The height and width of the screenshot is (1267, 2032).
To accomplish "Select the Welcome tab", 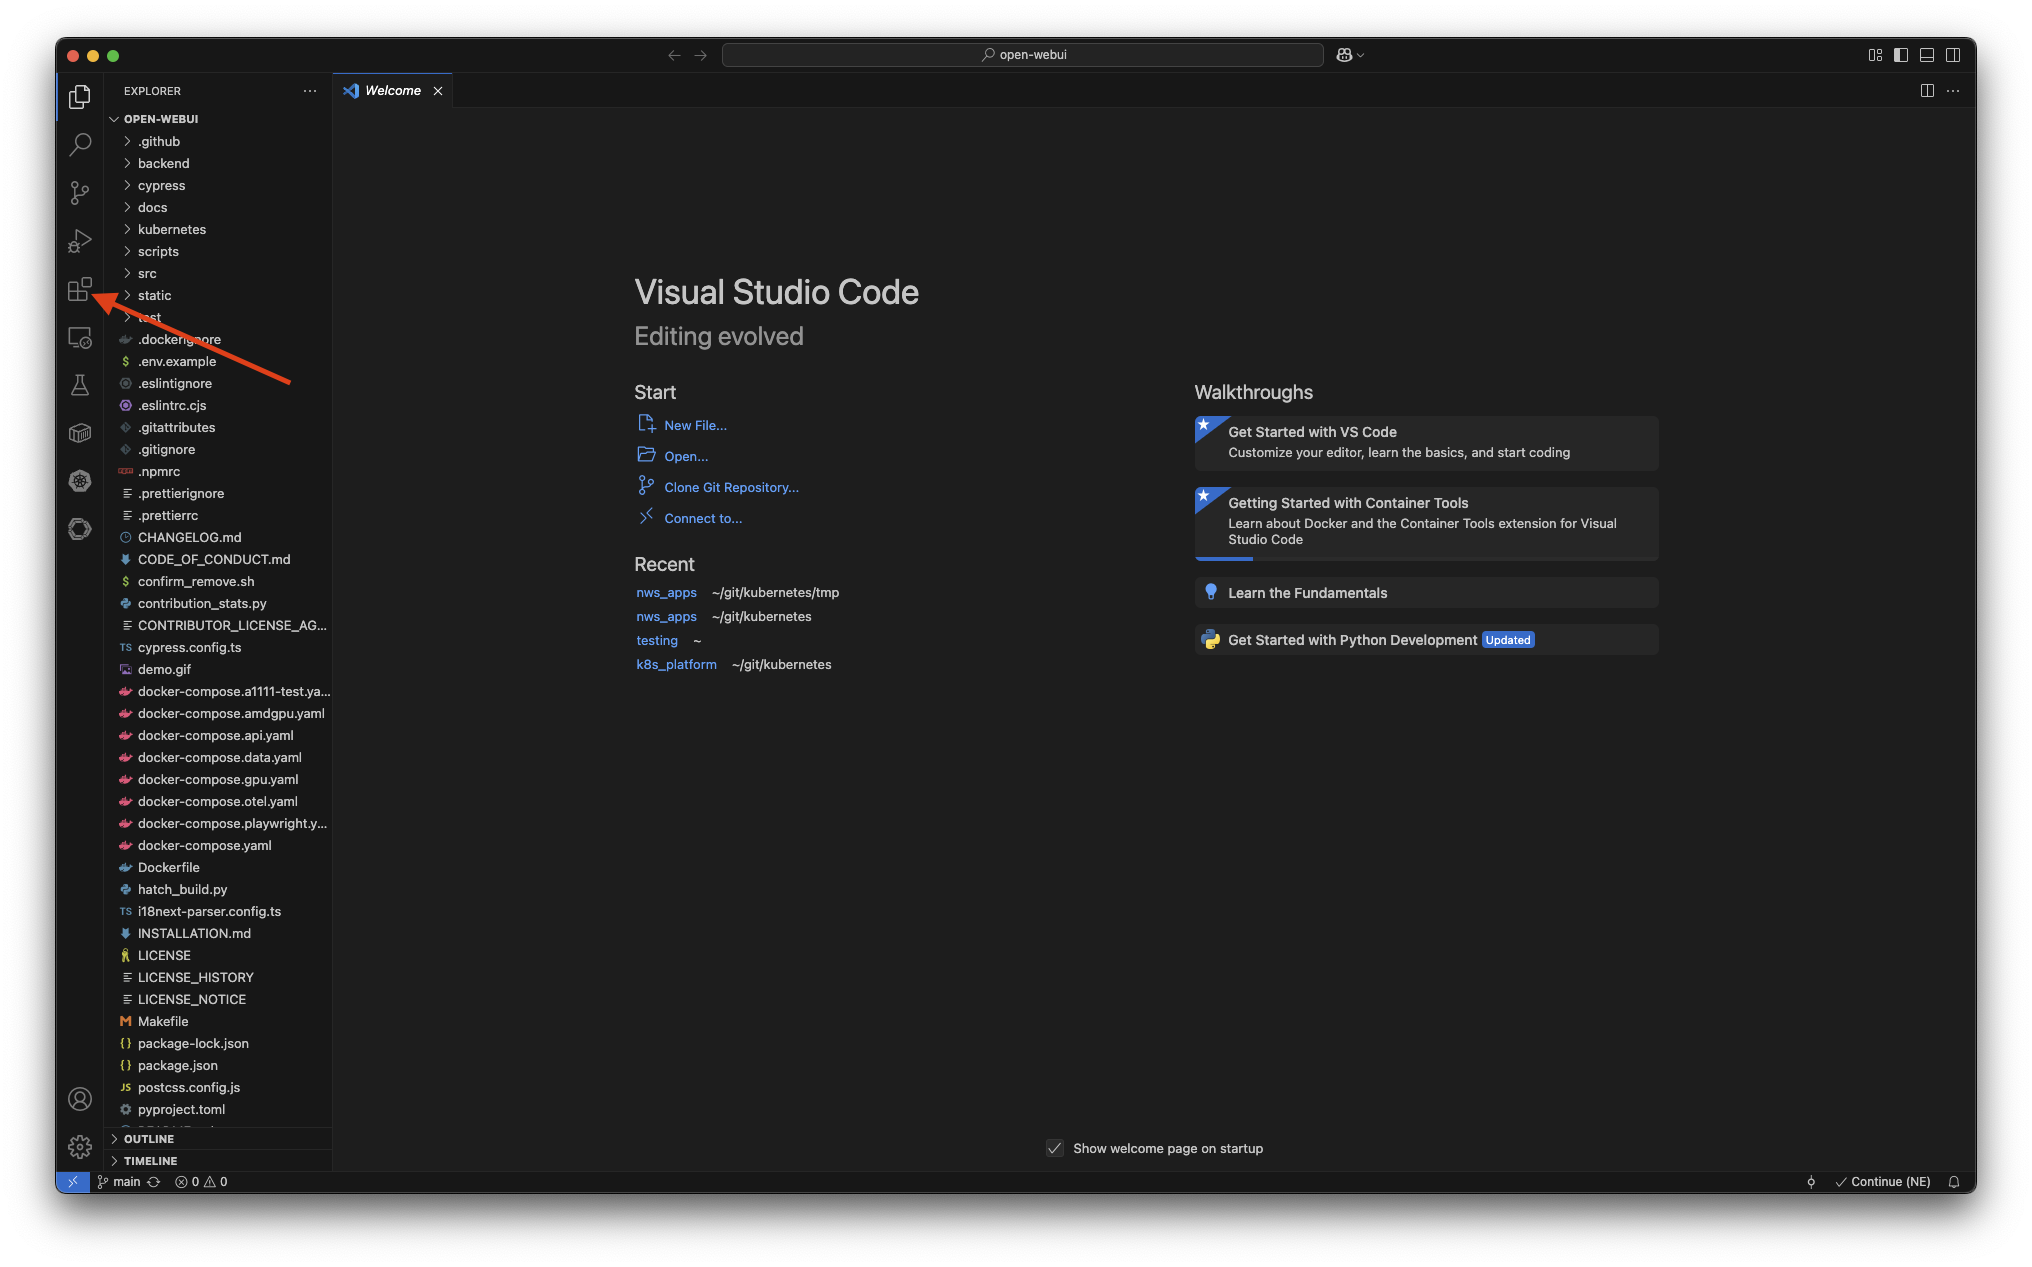I will (x=392, y=91).
